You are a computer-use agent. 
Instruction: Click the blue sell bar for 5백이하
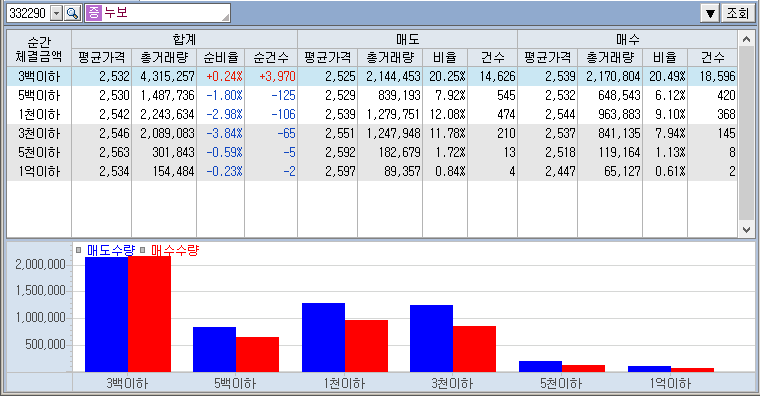(215, 349)
